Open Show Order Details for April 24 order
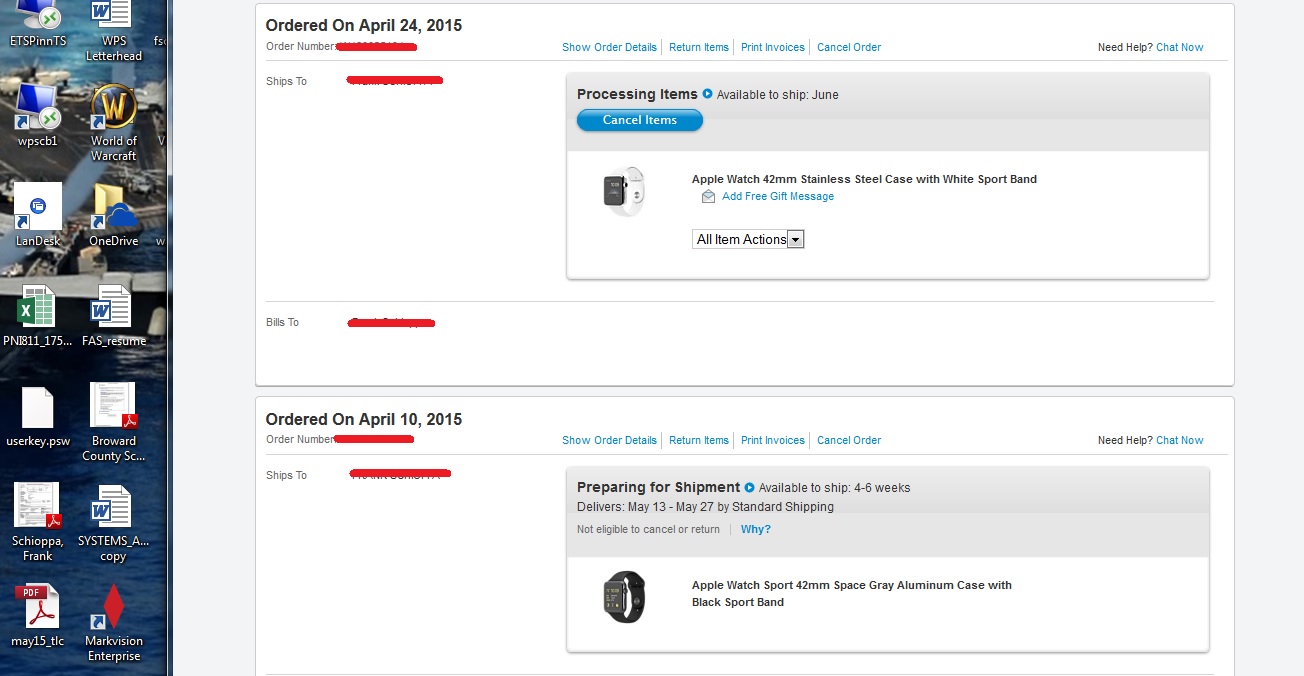This screenshot has height=676, width=1304. pyautogui.click(x=609, y=47)
